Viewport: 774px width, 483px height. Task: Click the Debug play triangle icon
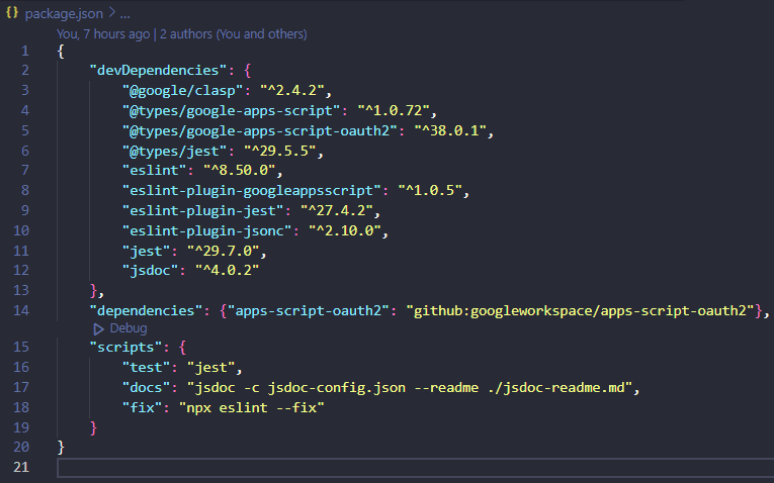(98, 329)
